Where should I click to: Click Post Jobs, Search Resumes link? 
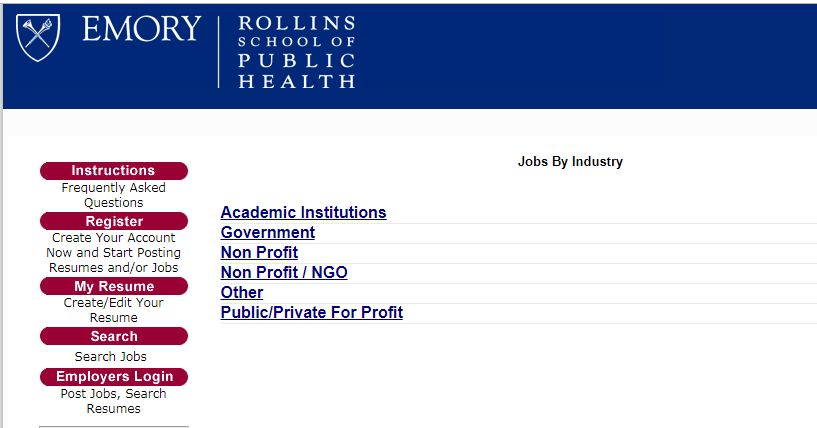pyautogui.click(x=113, y=401)
